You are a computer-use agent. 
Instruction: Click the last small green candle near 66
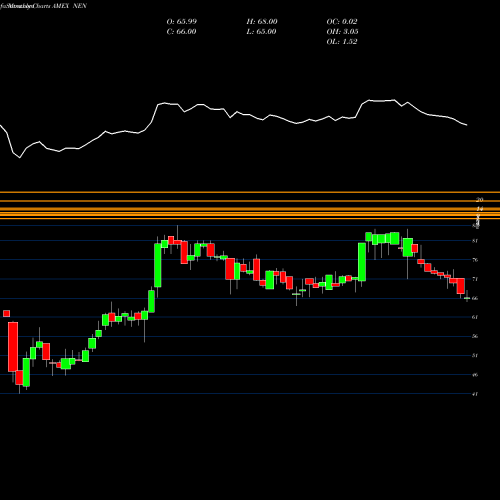pos(467,298)
